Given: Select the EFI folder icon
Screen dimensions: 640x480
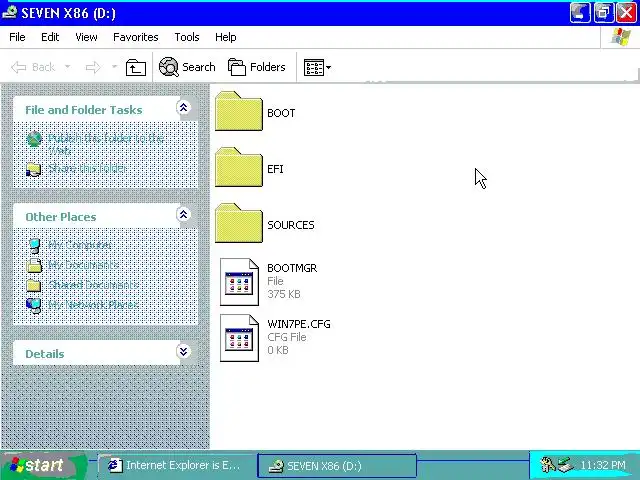Looking at the screenshot, I should pyautogui.click(x=239, y=167).
